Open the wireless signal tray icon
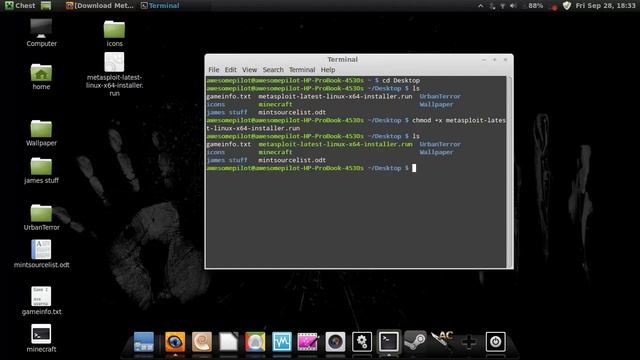The height and width of the screenshot is (360, 640). 503,6
